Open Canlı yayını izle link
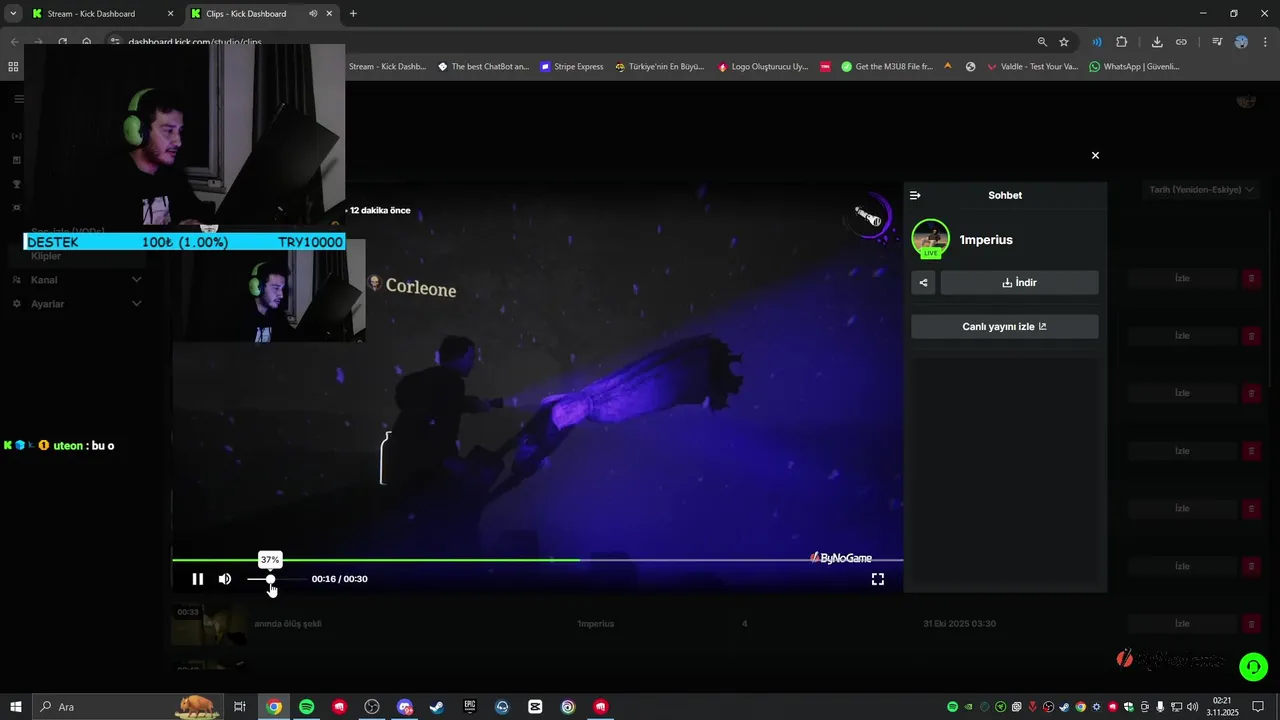The width and height of the screenshot is (1280, 720). click(x=1004, y=327)
